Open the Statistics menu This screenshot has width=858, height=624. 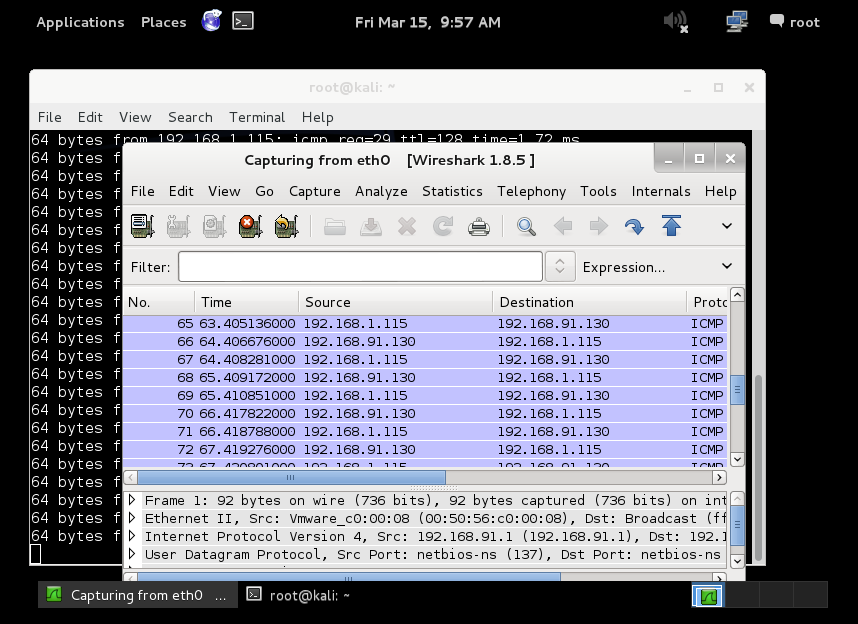coord(452,191)
